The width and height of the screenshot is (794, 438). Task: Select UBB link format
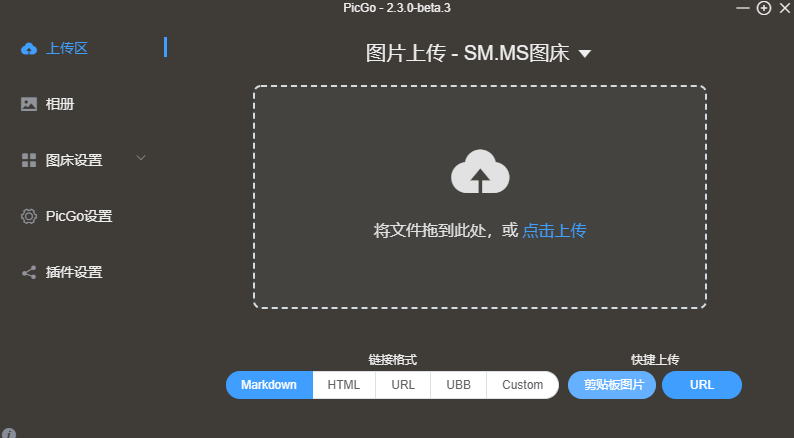click(x=458, y=385)
